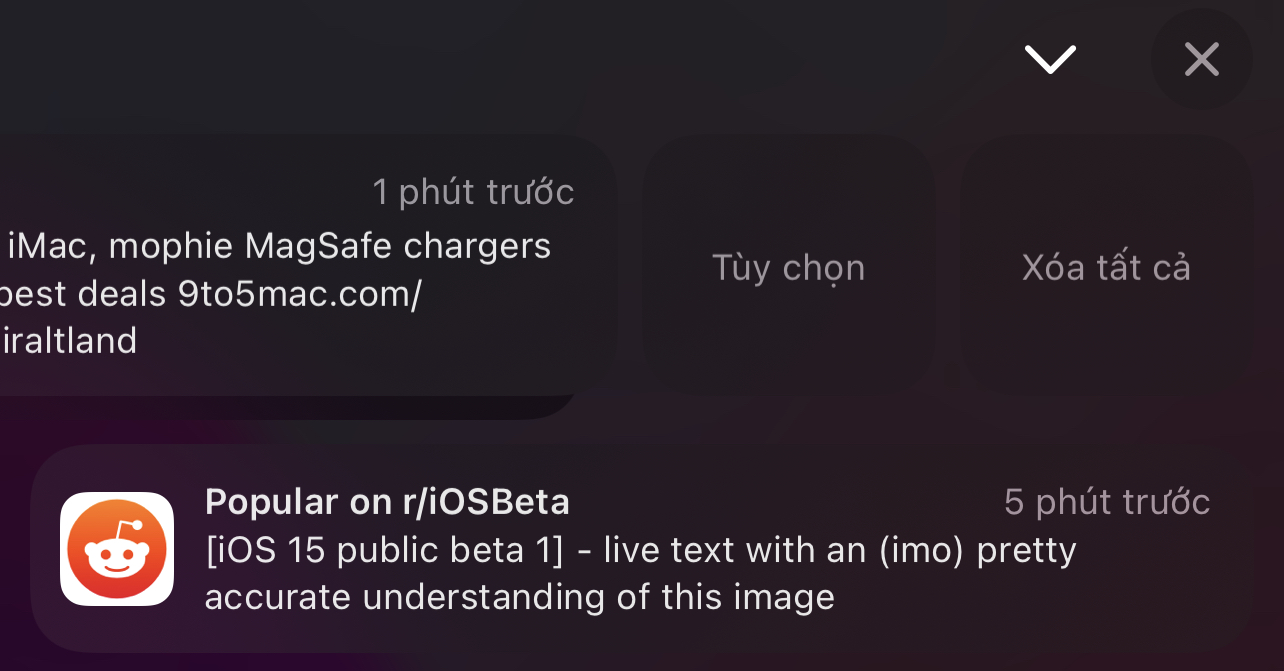Collapse the notification list with the down chevron
The height and width of the screenshot is (671, 1284).
[x=1049, y=59]
